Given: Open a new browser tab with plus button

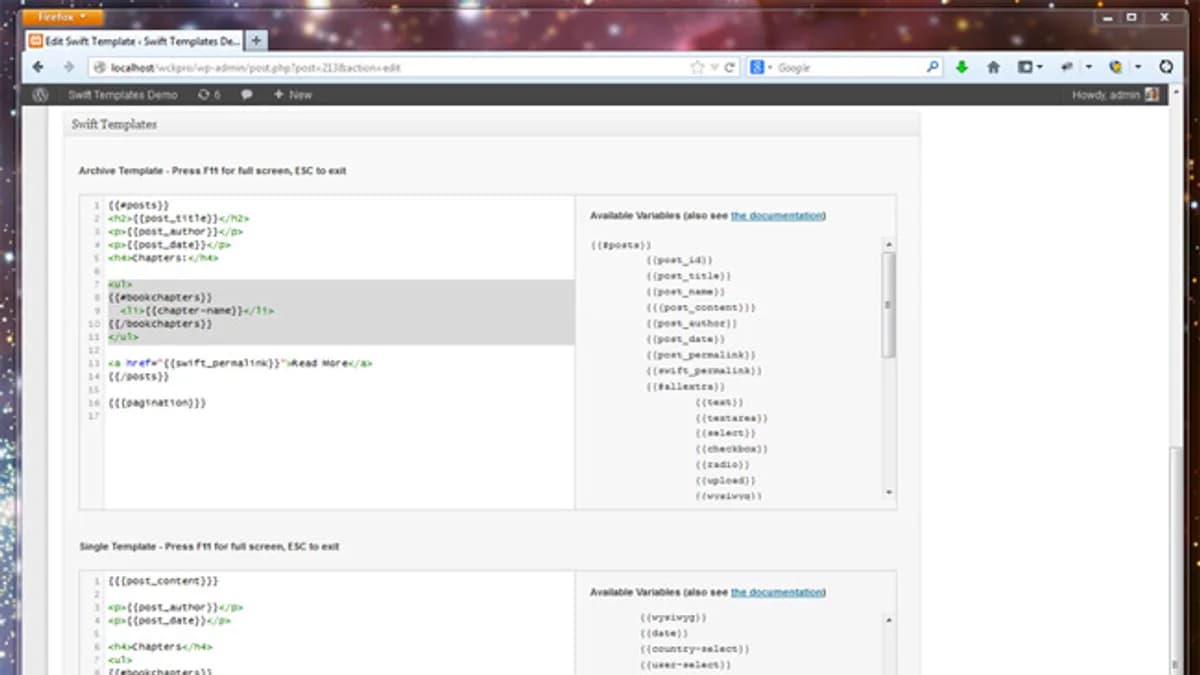Looking at the screenshot, I should tap(257, 41).
